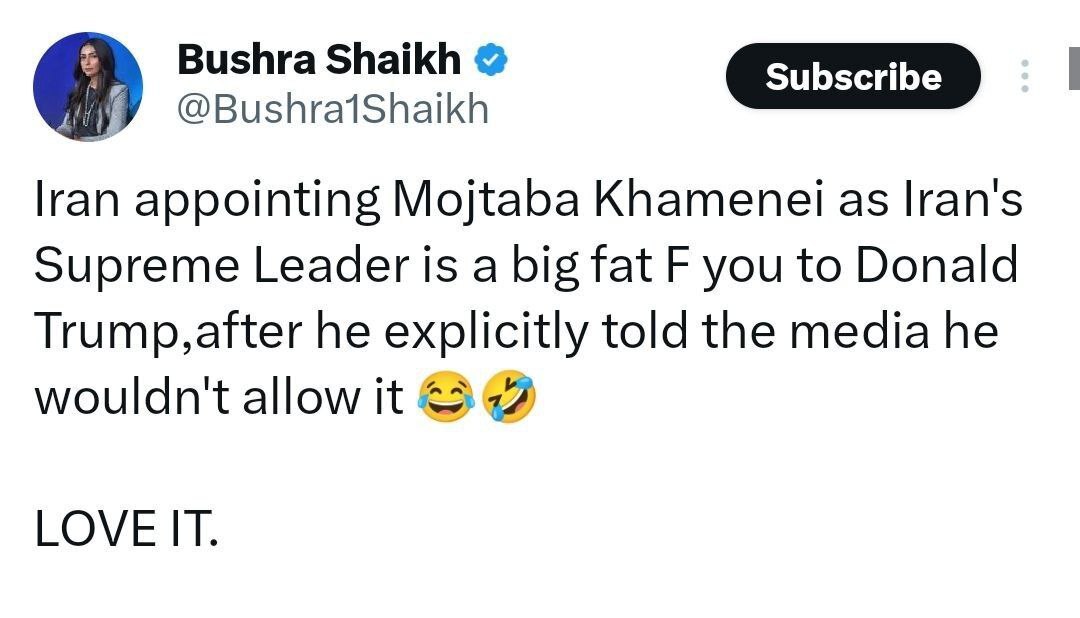Open the @Bushra1Shaikh handle link
The width and height of the screenshot is (1080, 618).
[332, 108]
